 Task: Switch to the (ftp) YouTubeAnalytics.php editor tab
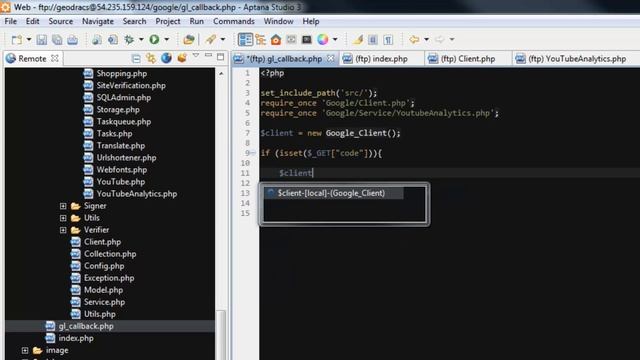577,59
